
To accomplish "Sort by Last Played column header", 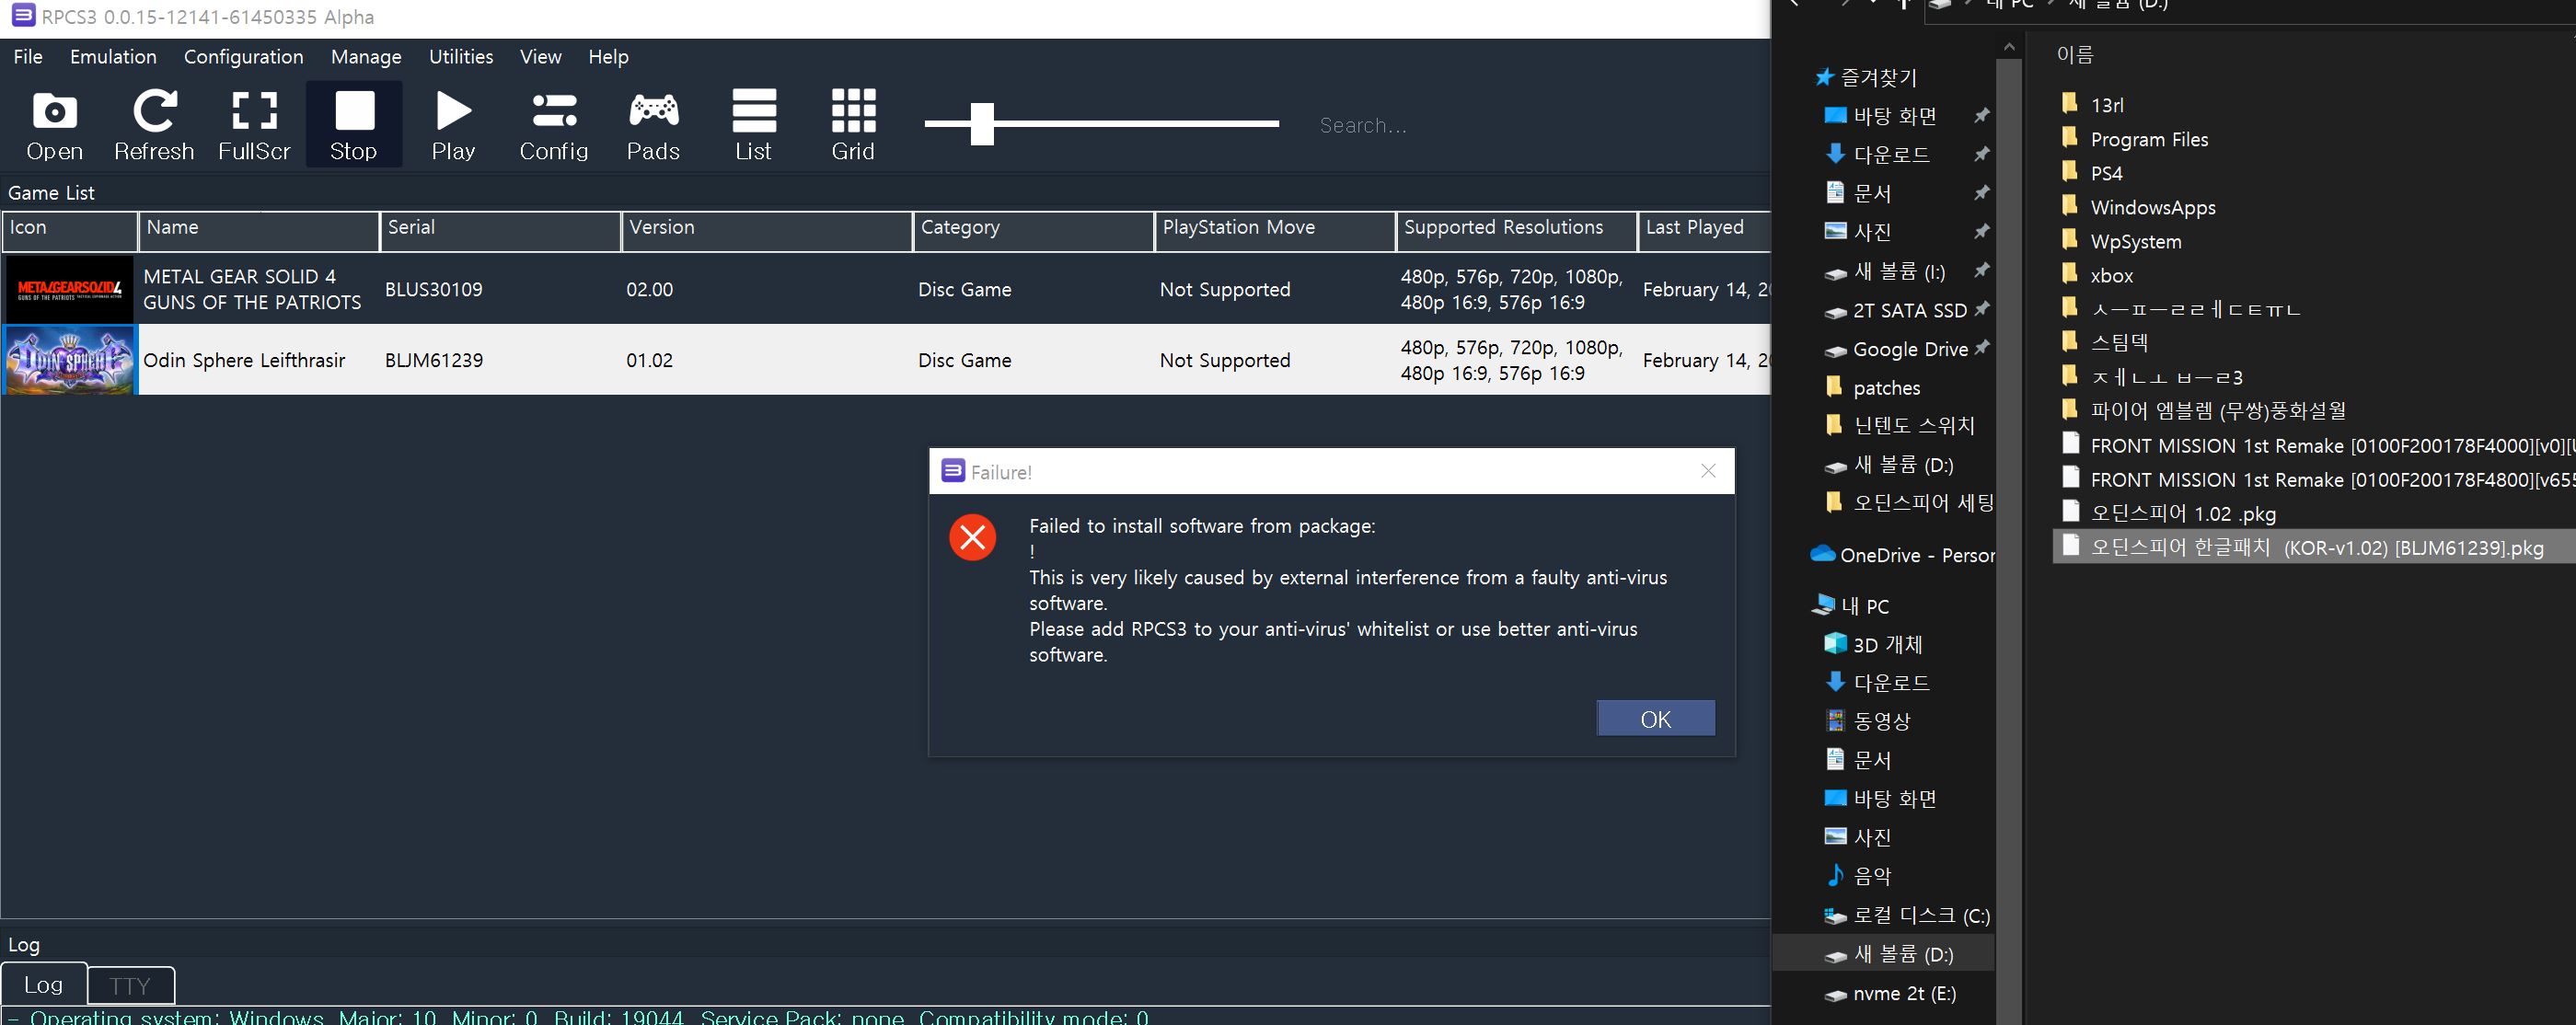I will tap(1704, 230).
